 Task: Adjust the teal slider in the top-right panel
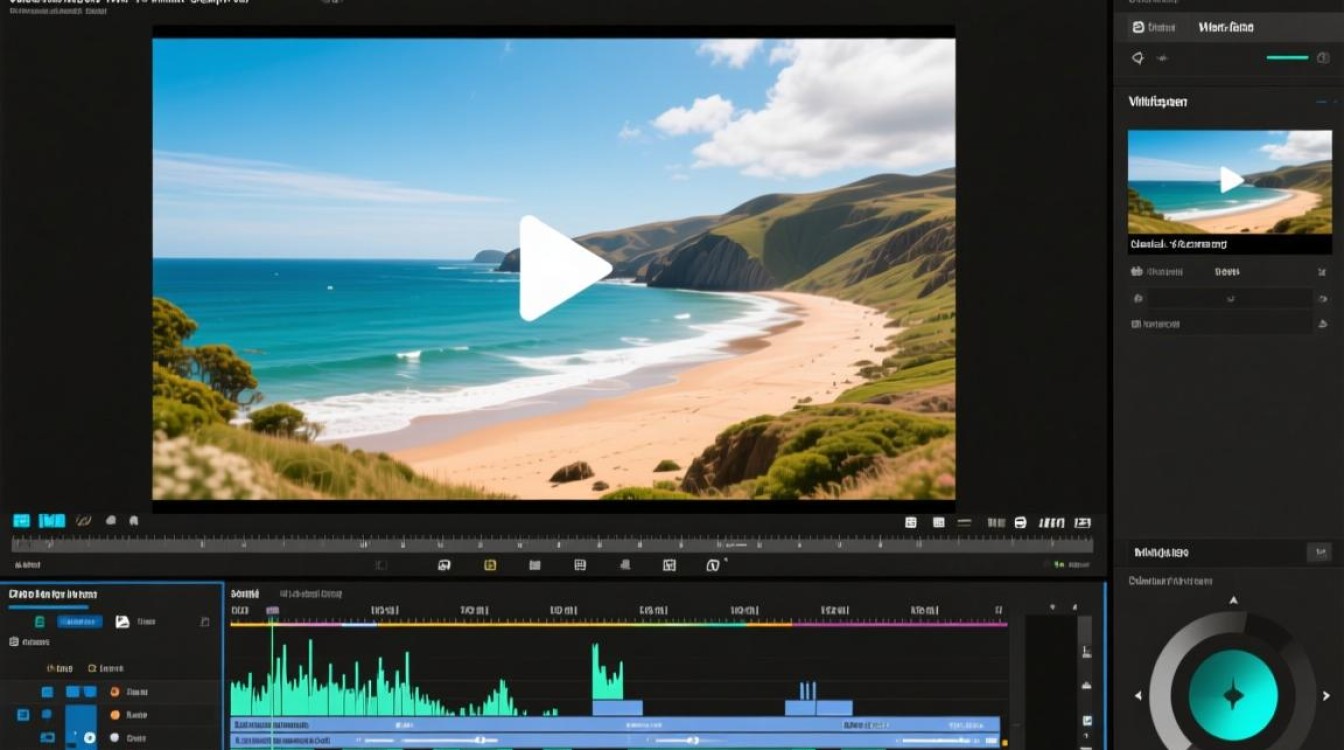coord(1287,58)
